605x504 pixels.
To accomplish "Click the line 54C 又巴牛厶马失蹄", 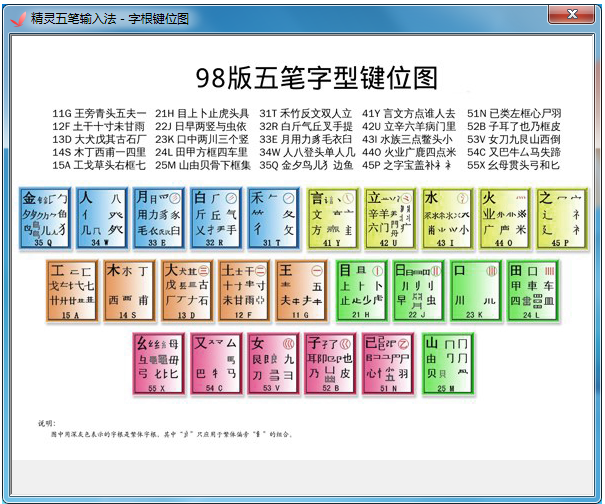I will pos(514,152).
